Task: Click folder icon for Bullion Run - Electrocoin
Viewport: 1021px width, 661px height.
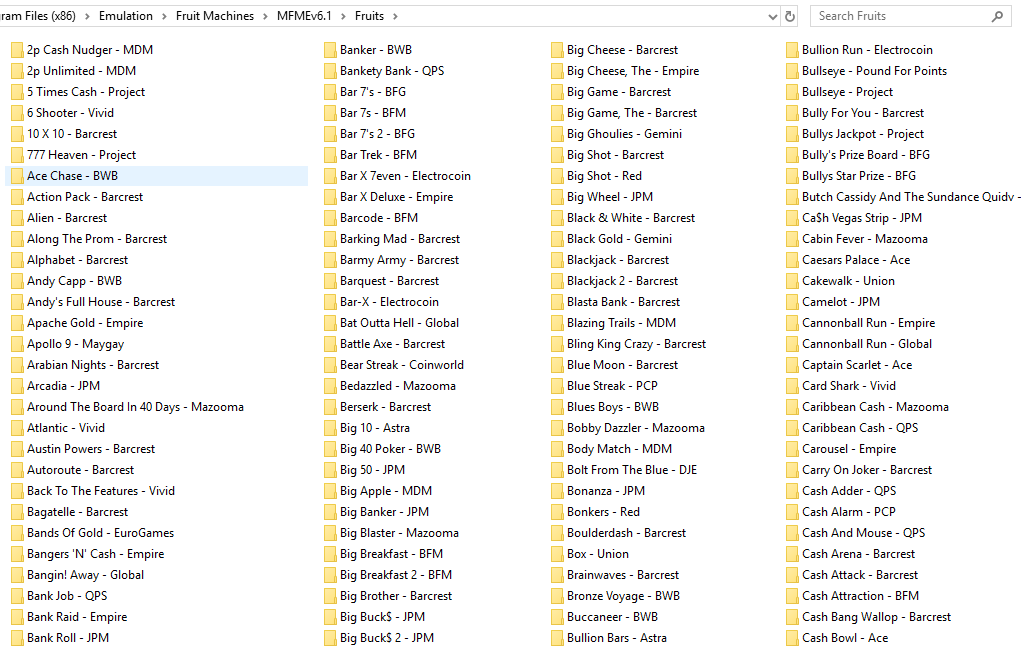Action: click(x=792, y=50)
